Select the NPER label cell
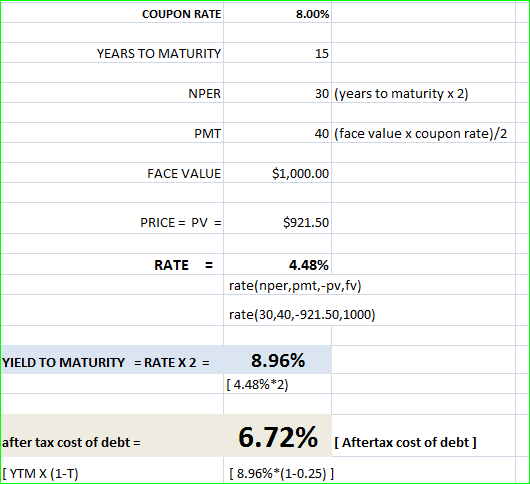 pos(204,94)
